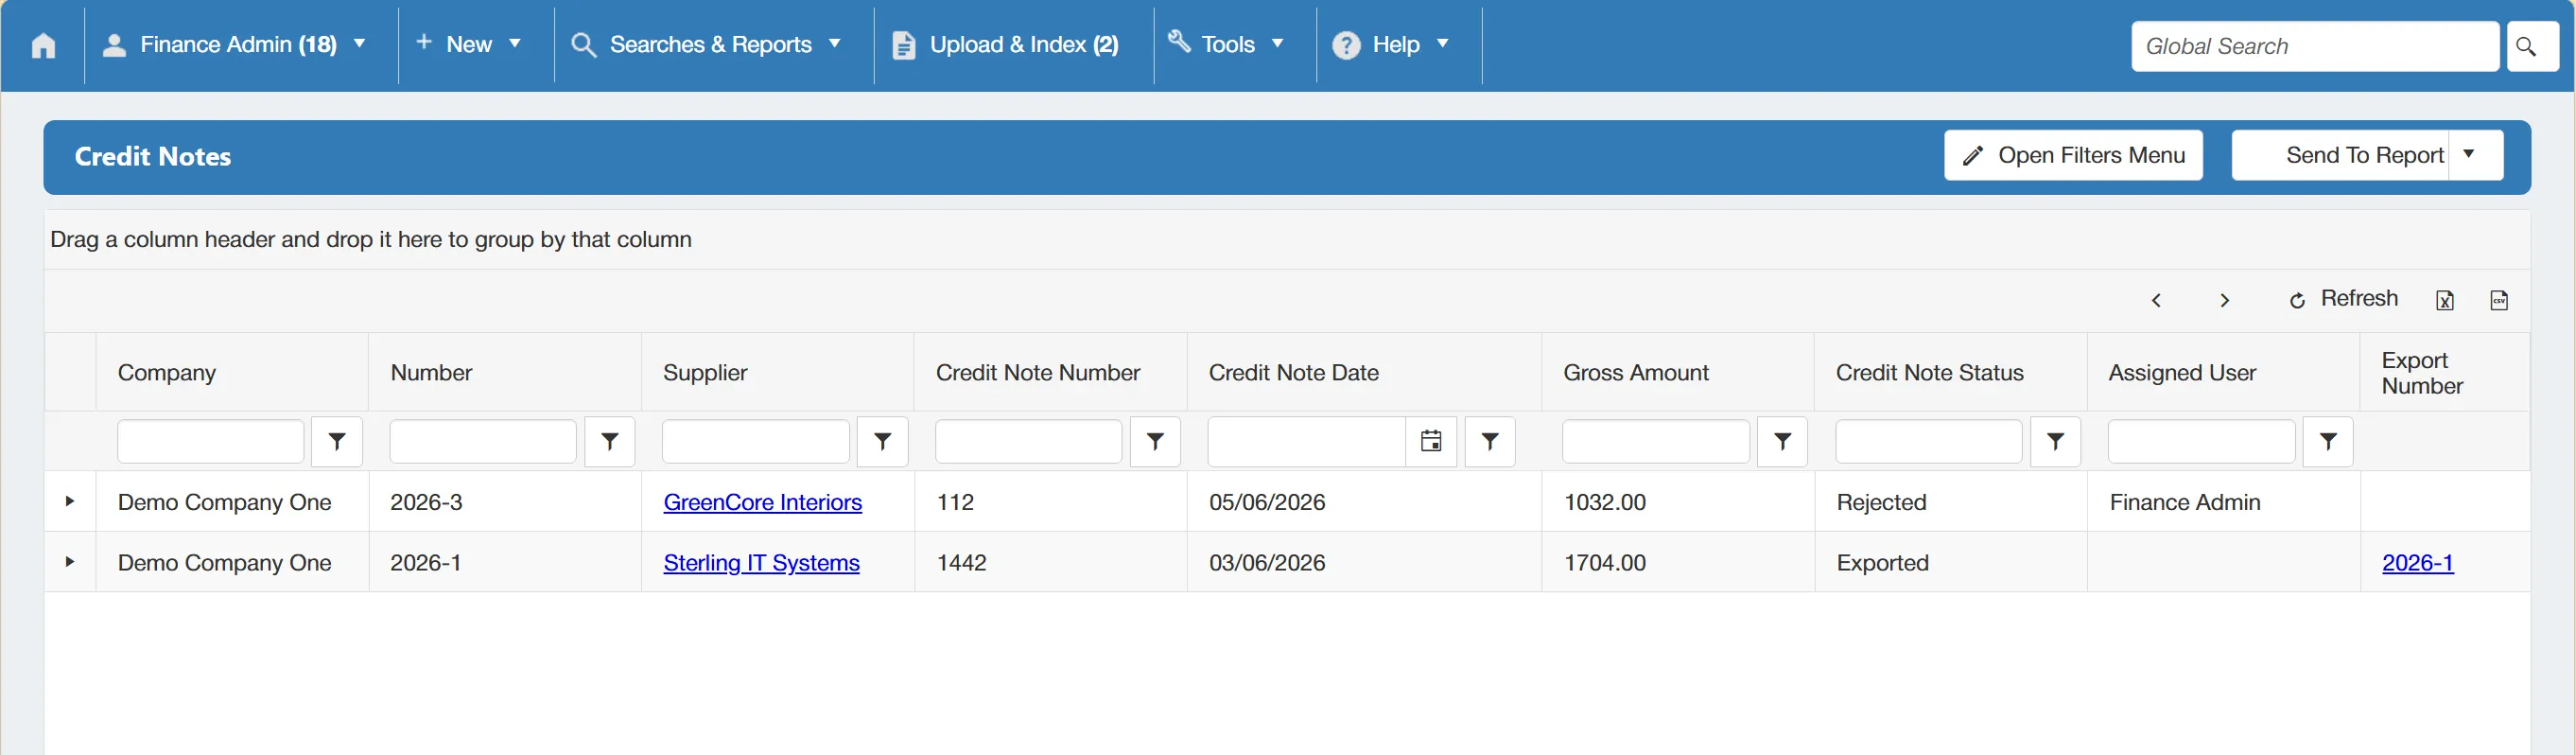Open filter options for Credit Note Status
This screenshot has height=755, width=2576.
(x=2055, y=441)
